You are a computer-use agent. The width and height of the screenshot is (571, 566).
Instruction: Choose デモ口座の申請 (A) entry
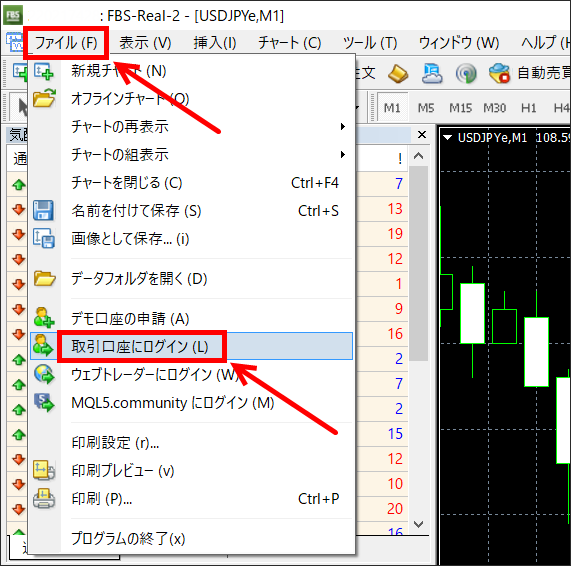[x=192, y=319]
